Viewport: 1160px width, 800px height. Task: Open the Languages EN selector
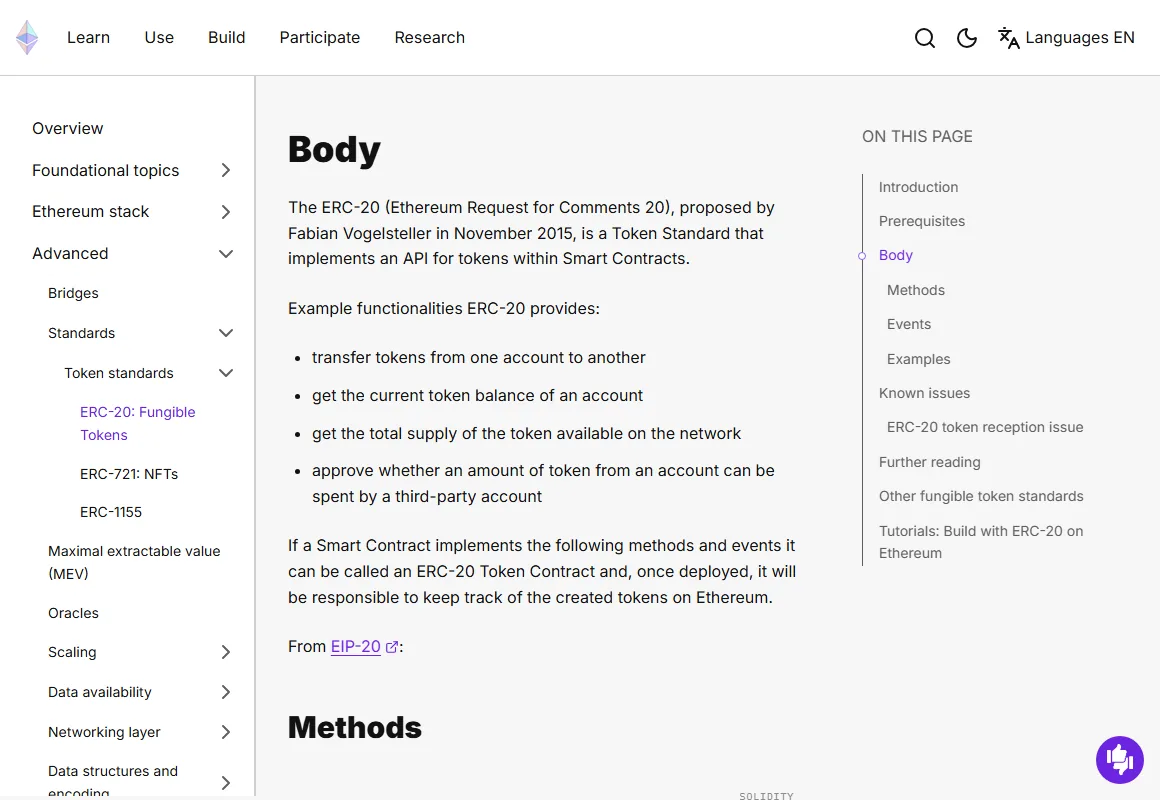point(1066,38)
